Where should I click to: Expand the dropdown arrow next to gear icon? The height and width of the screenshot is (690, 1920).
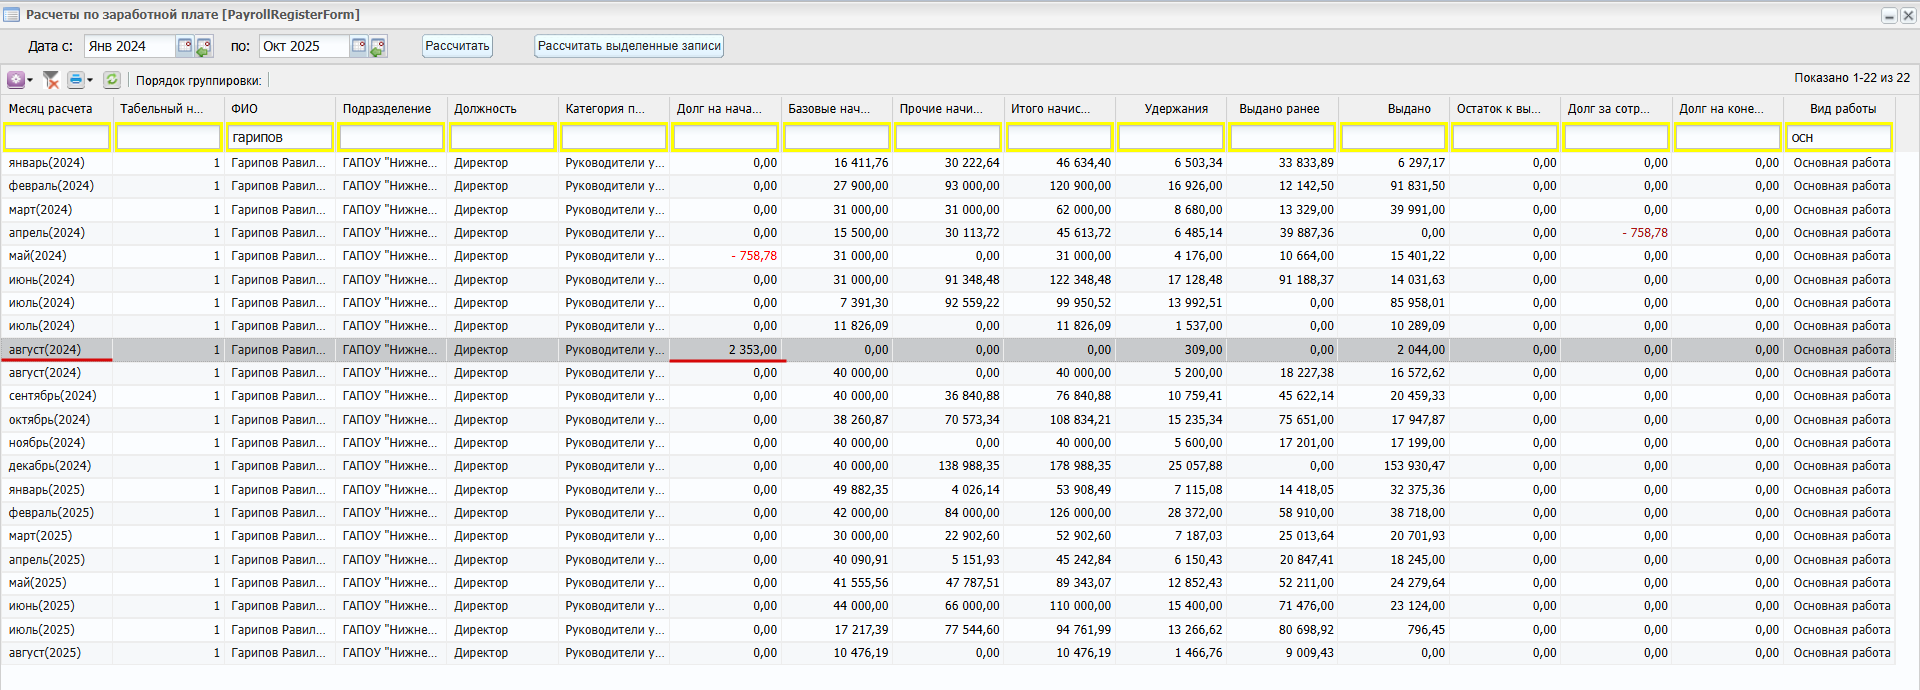coord(30,80)
